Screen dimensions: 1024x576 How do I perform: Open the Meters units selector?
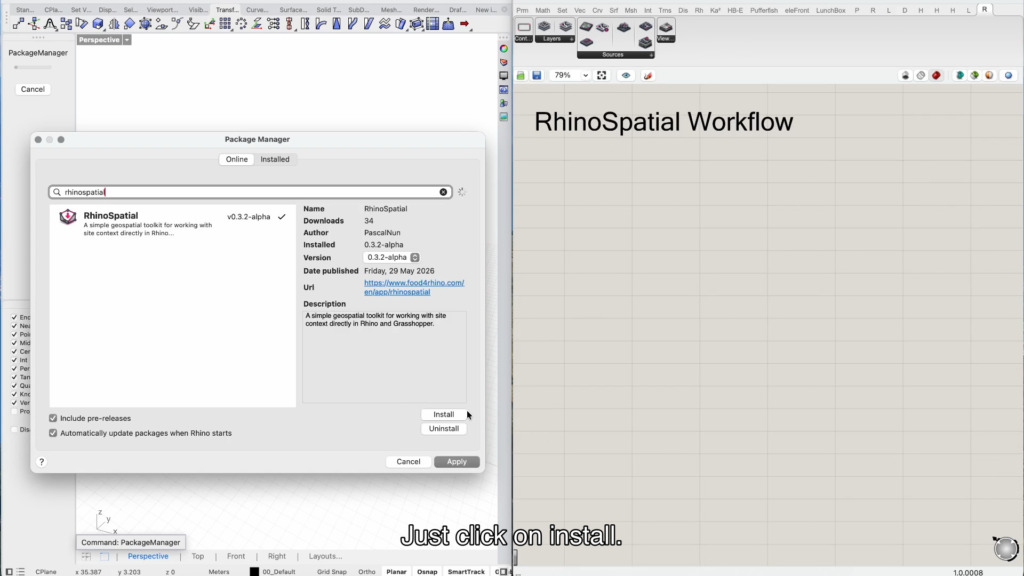click(x=219, y=571)
